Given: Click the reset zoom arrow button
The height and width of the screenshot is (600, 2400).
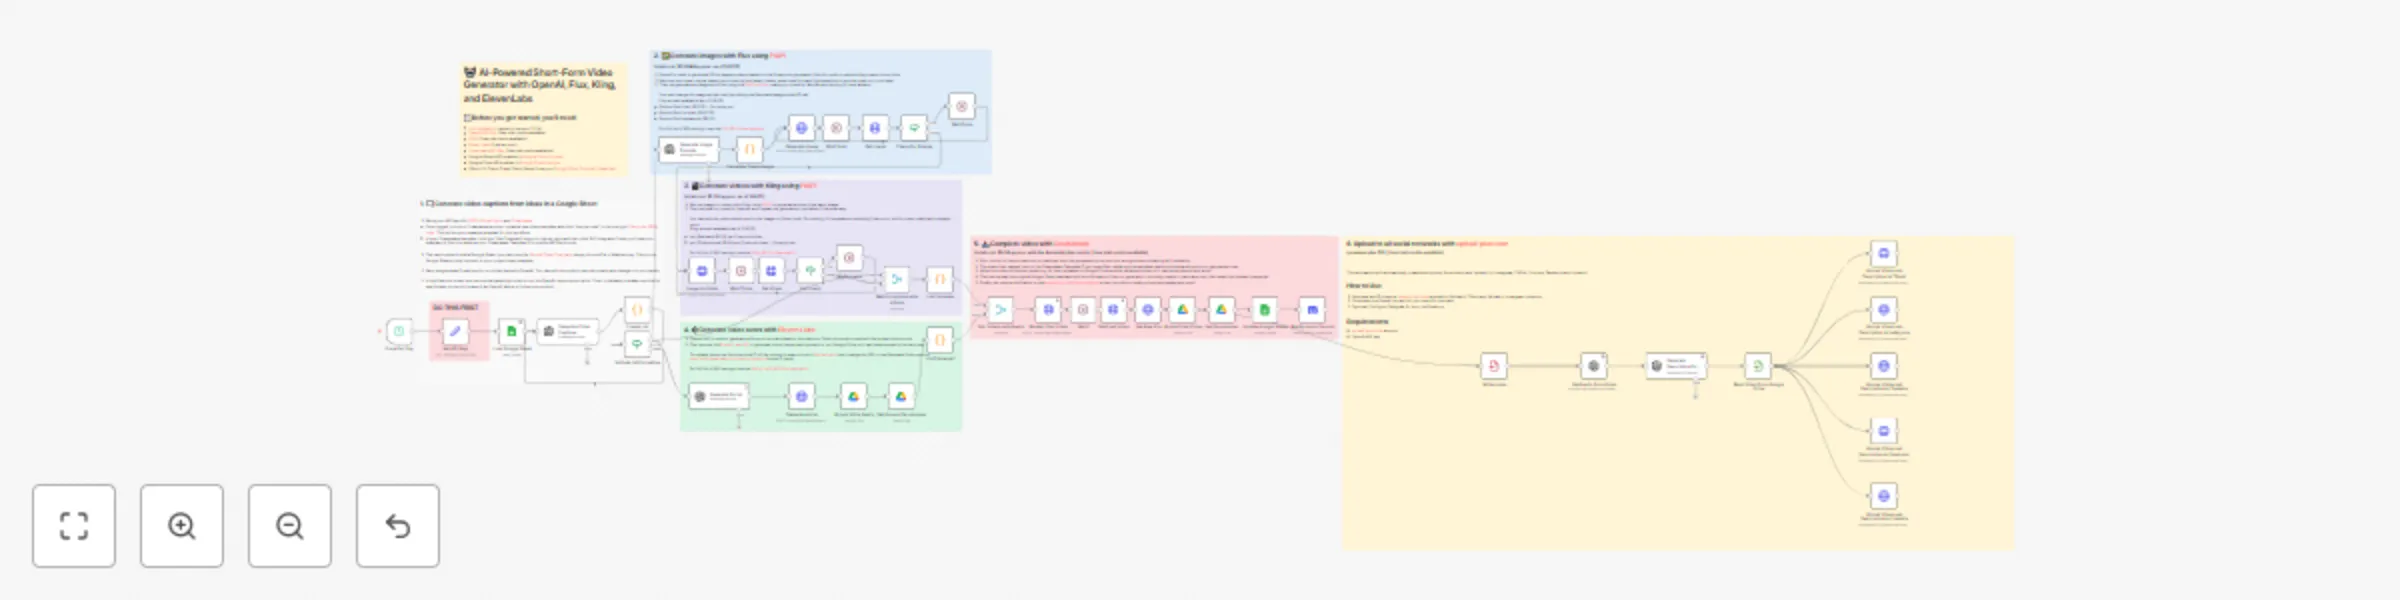Looking at the screenshot, I should [398, 526].
